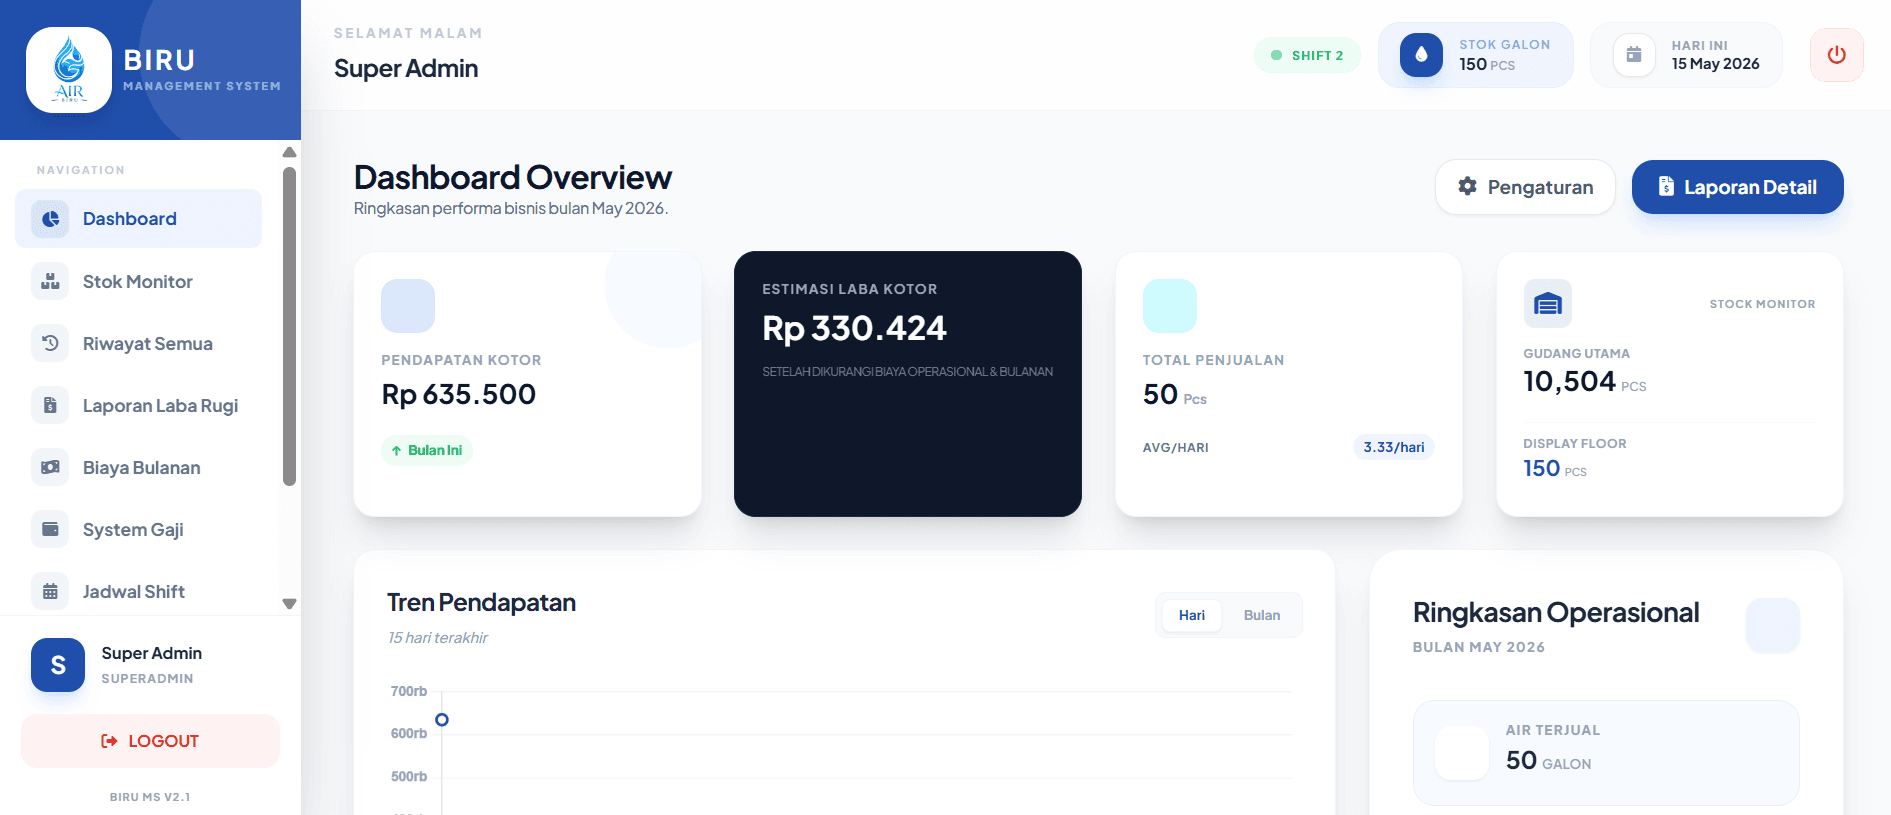Image resolution: width=1891 pixels, height=815 pixels.
Task: Click sidebar scroll down arrow
Action: [x=289, y=604]
